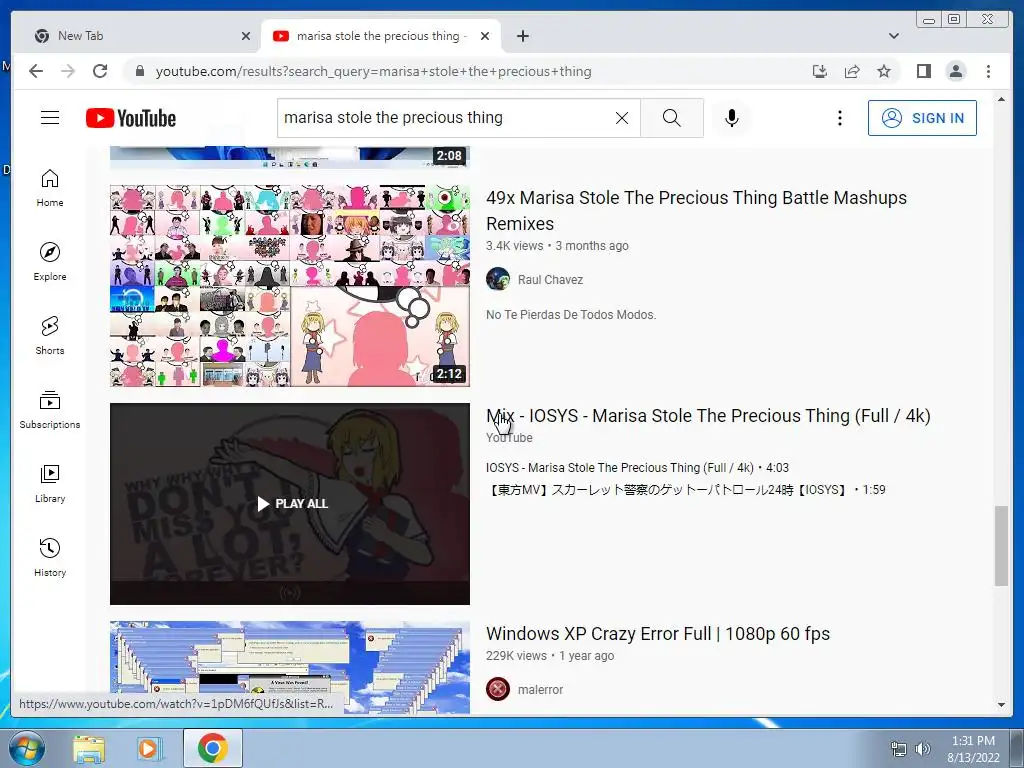The image size is (1024, 768).
Task: Close the marisa stole the precious thing tab
Action: 485,36
